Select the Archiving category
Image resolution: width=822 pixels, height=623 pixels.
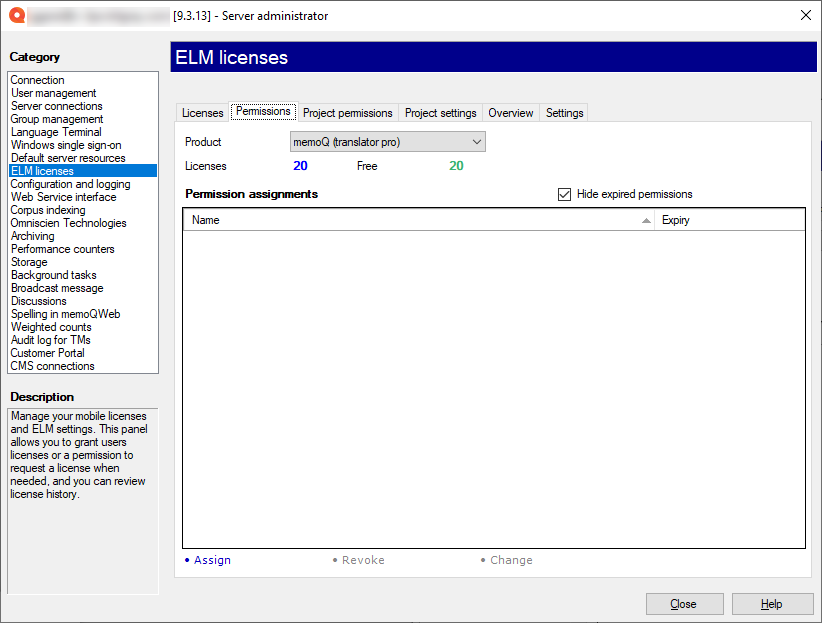pyautogui.click(x=33, y=236)
